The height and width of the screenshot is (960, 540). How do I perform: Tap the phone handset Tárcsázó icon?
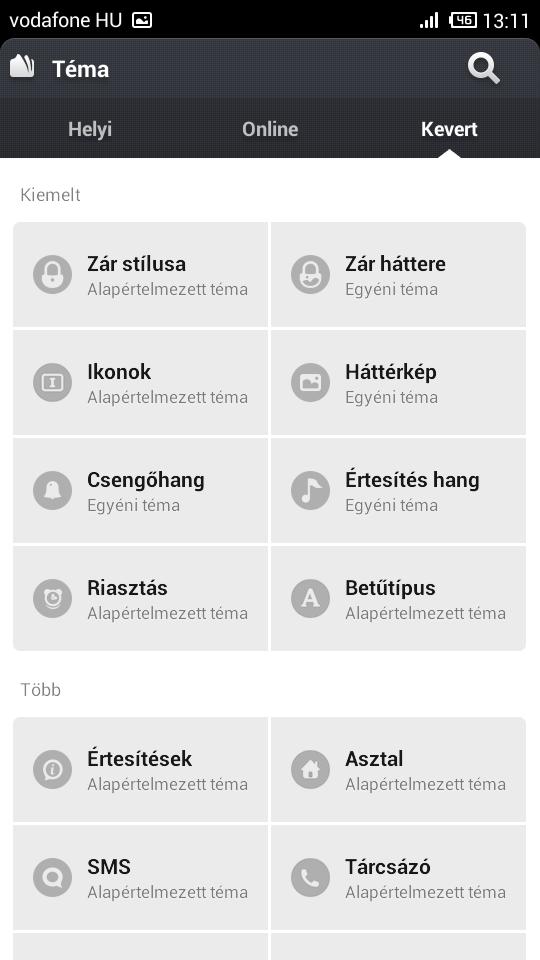coord(310,877)
